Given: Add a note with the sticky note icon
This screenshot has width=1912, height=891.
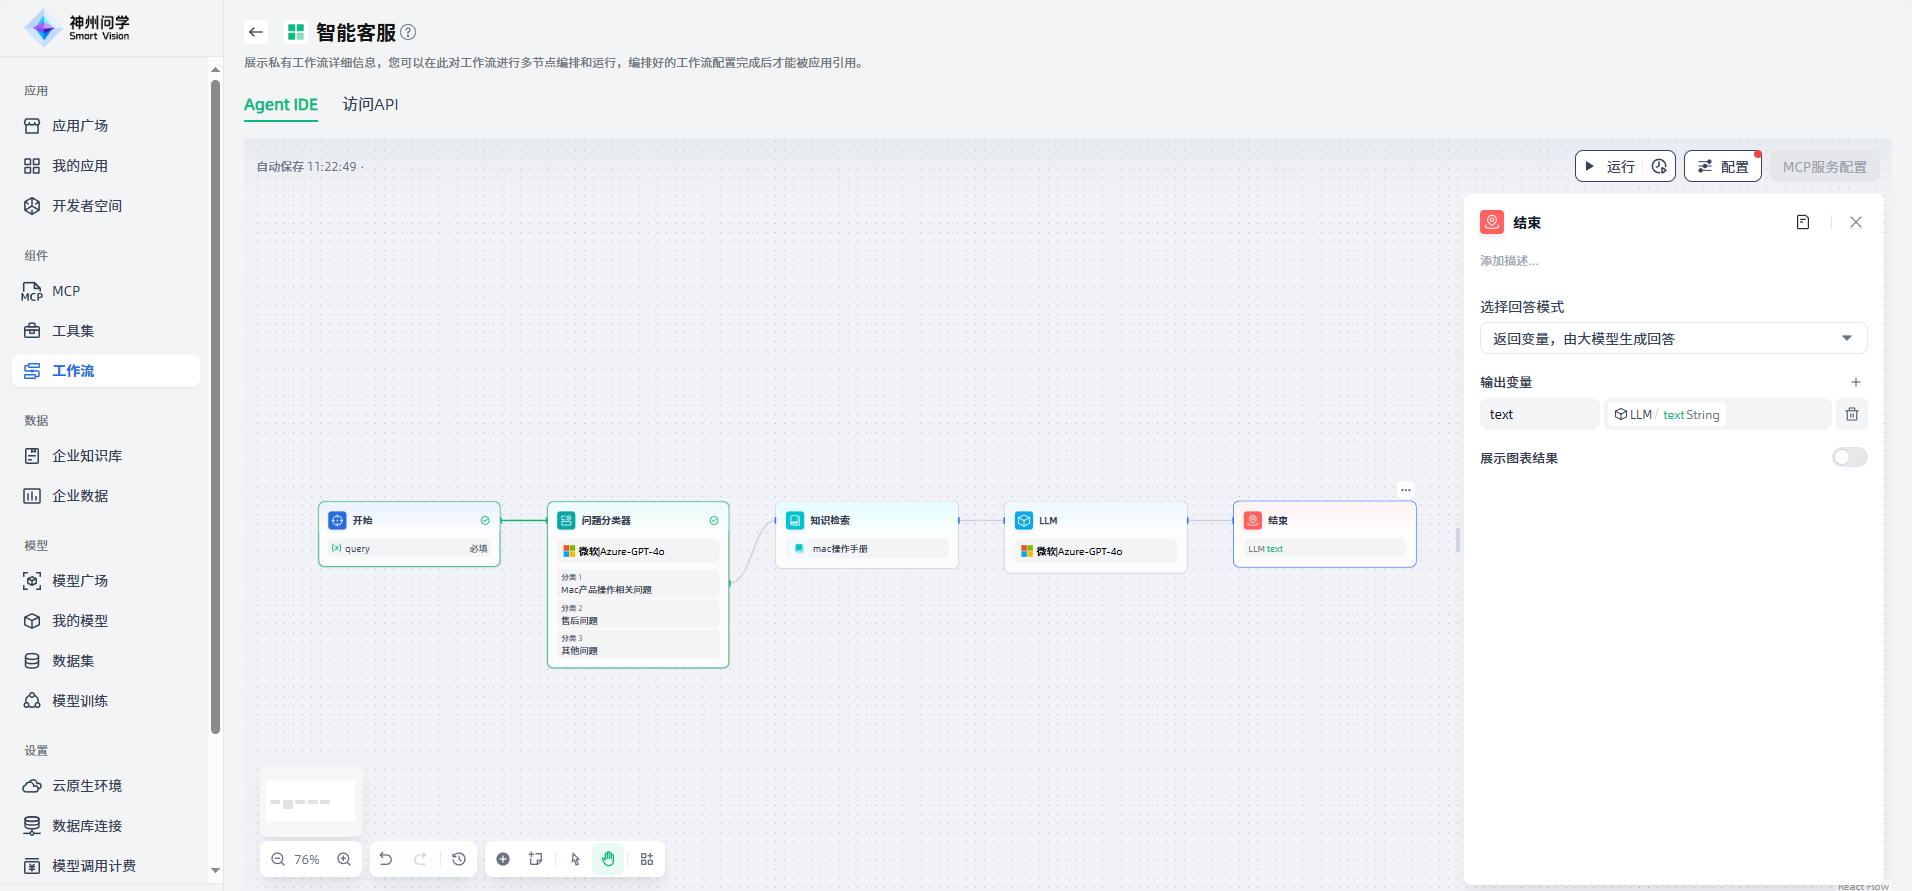Looking at the screenshot, I should coord(536,859).
